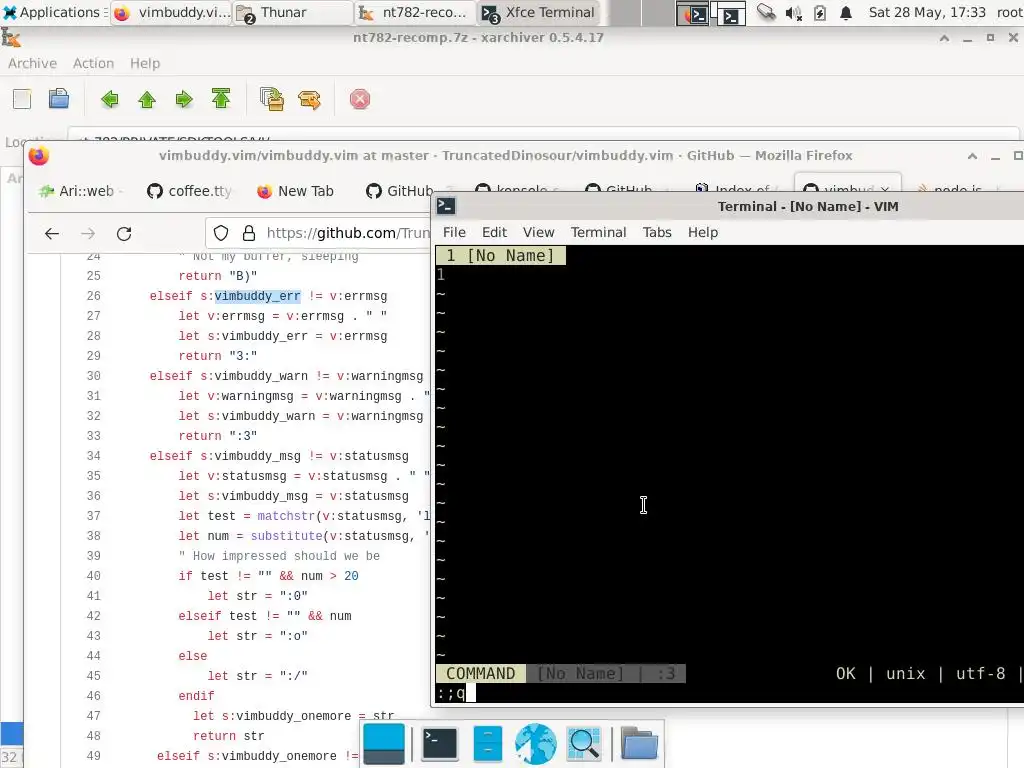Launch the web browser globe dock icon
The image size is (1024, 768).
click(536, 744)
